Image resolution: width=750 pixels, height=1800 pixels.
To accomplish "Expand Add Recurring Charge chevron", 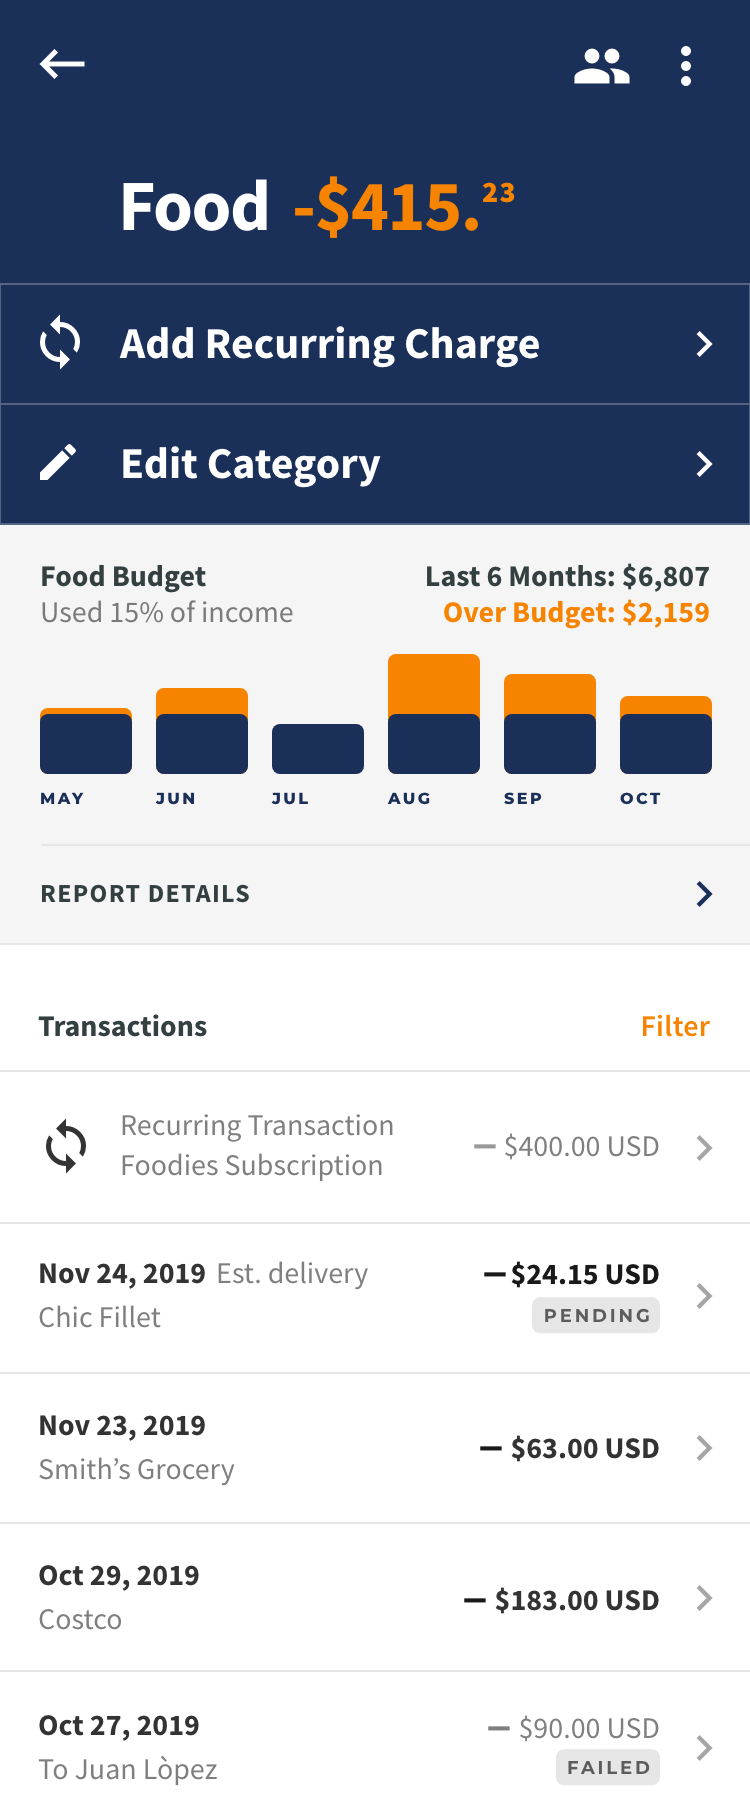I will coord(704,344).
